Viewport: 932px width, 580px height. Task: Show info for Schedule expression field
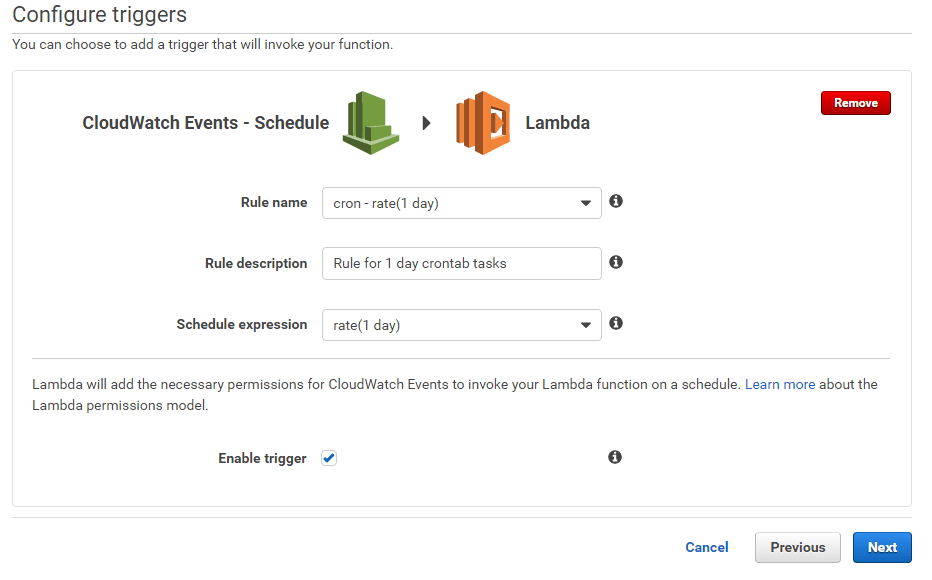pyautogui.click(x=616, y=323)
